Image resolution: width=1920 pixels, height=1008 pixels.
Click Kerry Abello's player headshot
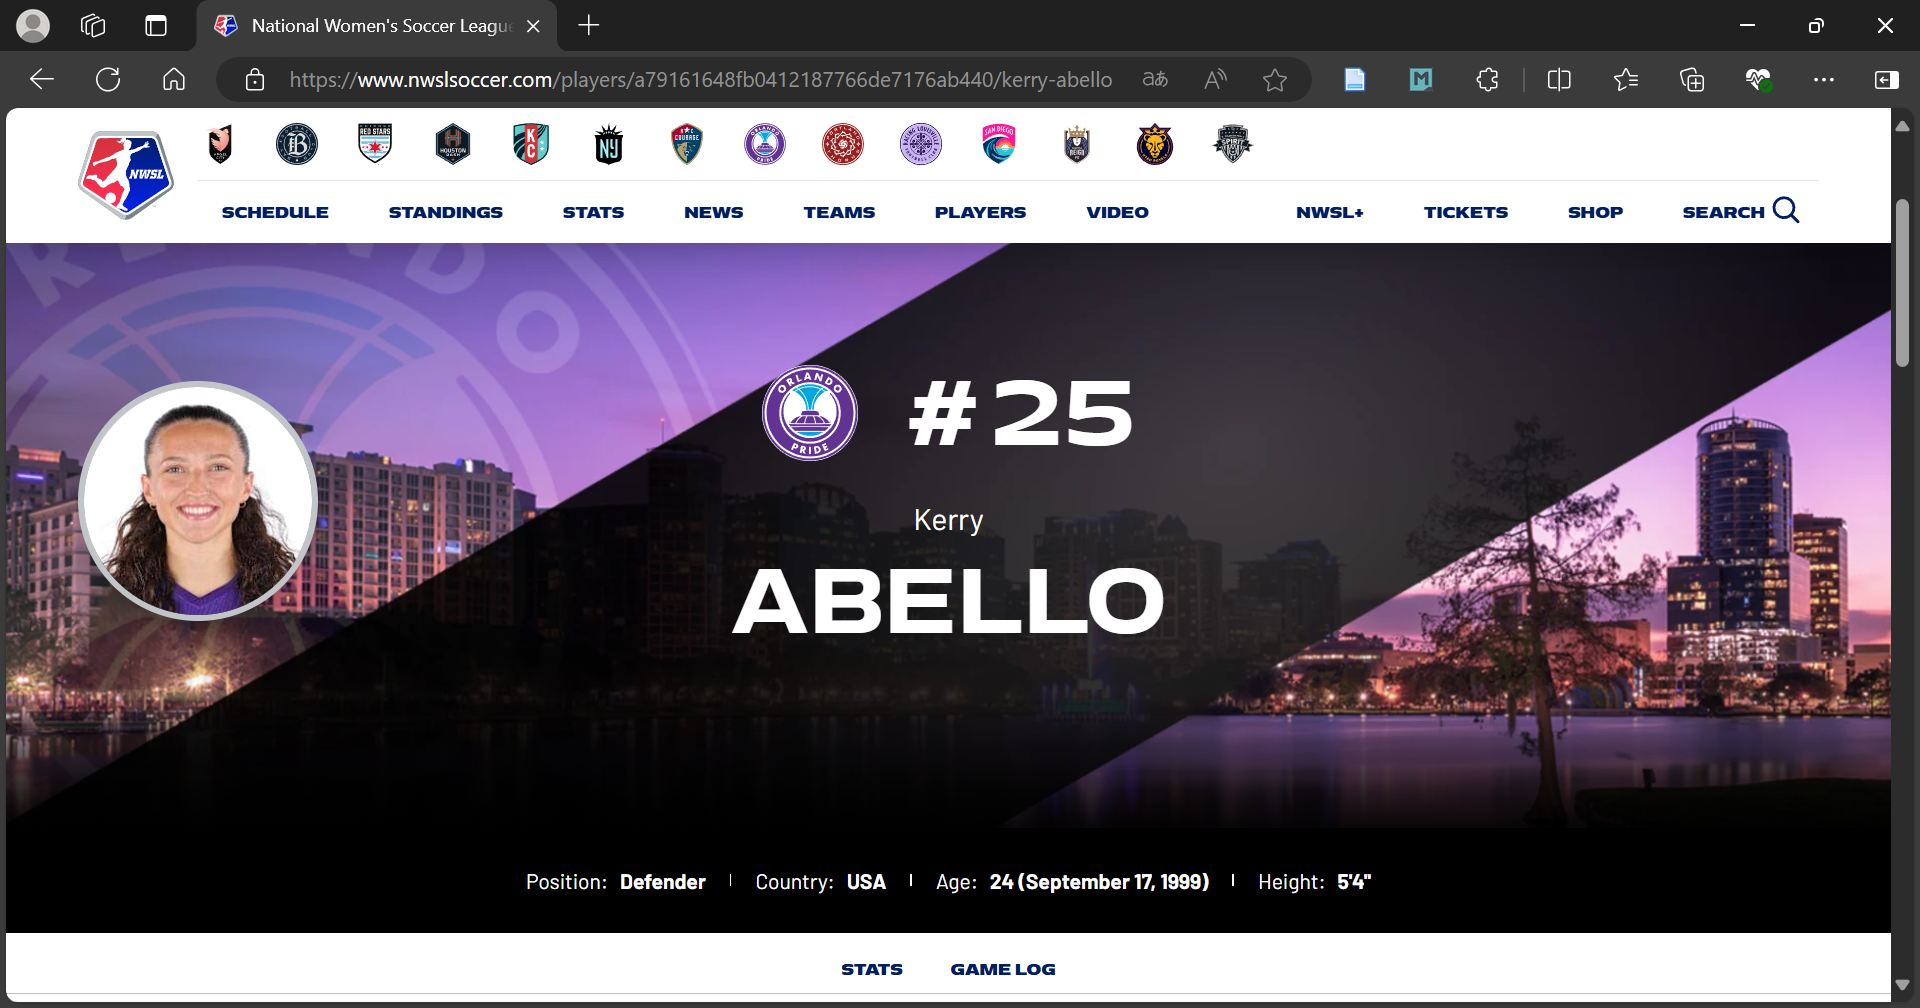coord(198,500)
